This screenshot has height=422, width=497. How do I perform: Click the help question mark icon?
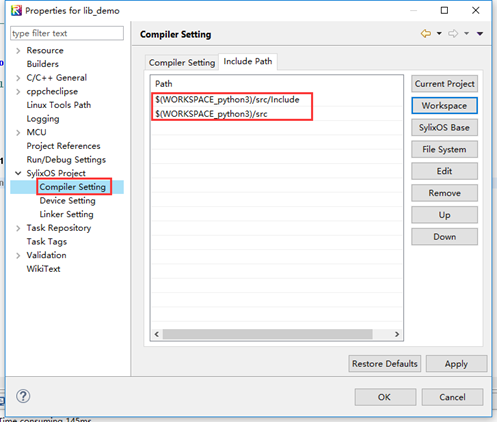pyautogui.click(x=23, y=396)
